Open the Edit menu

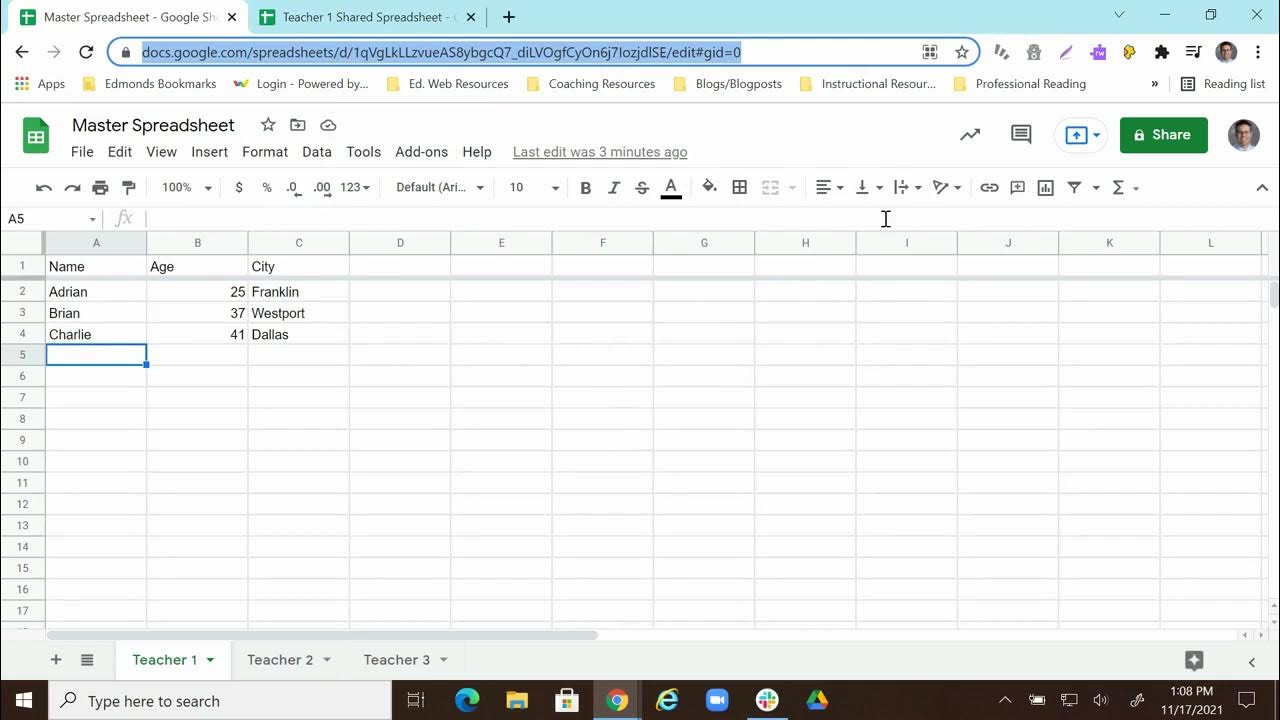[x=120, y=152]
